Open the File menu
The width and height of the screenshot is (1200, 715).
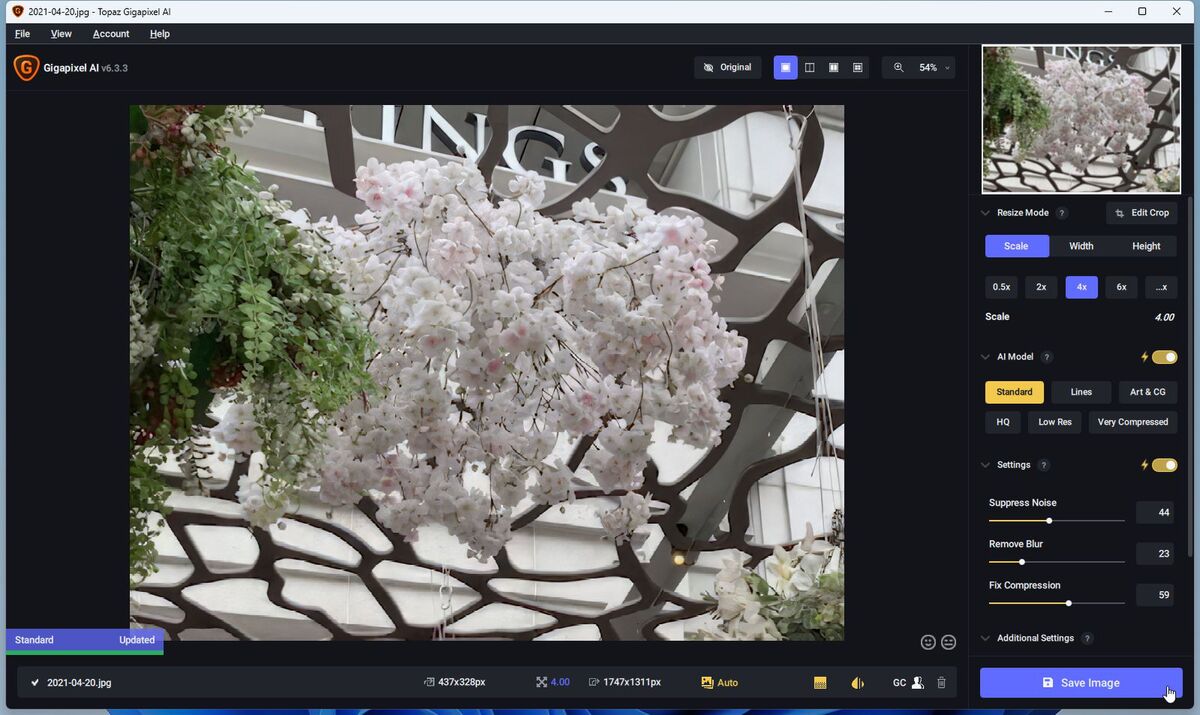pyautogui.click(x=22, y=34)
